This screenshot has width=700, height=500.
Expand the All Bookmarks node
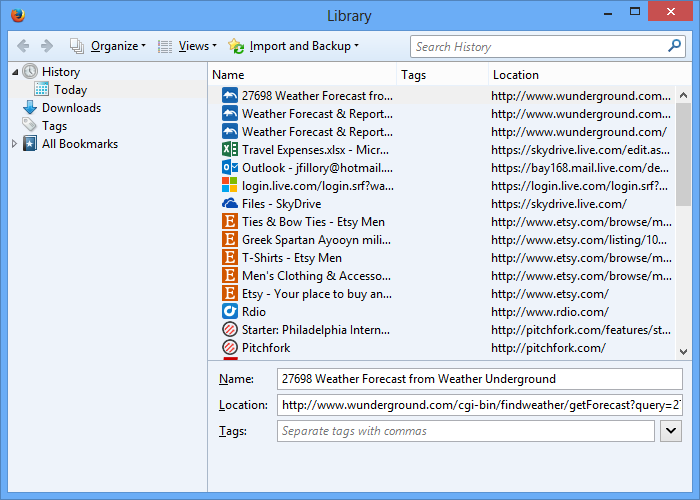click(14, 144)
